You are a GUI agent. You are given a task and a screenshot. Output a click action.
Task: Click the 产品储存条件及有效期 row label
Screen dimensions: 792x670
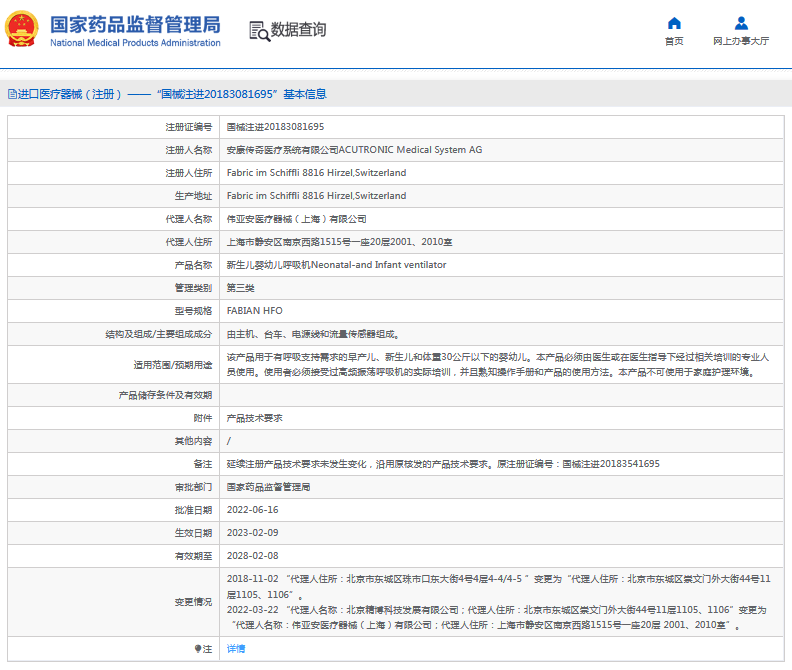[166, 395]
